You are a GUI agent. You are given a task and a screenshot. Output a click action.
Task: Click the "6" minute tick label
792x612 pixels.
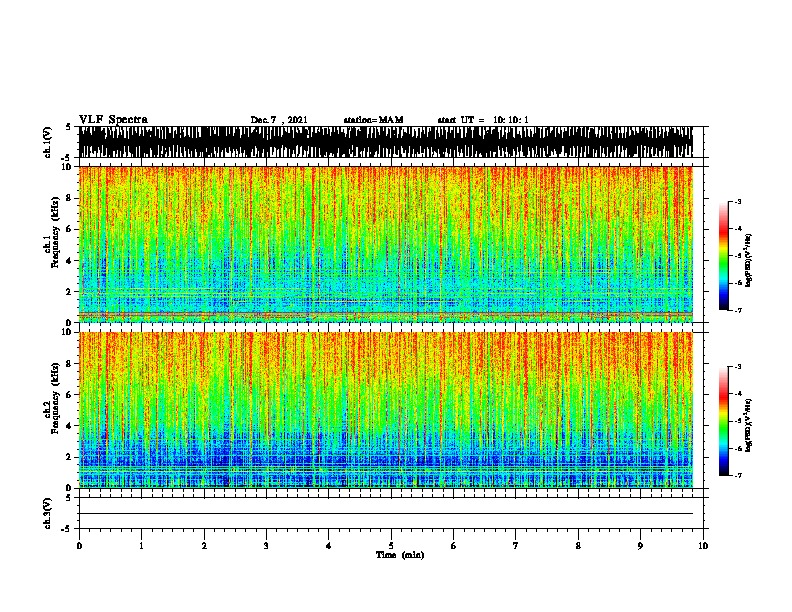click(x=454, y=546)
